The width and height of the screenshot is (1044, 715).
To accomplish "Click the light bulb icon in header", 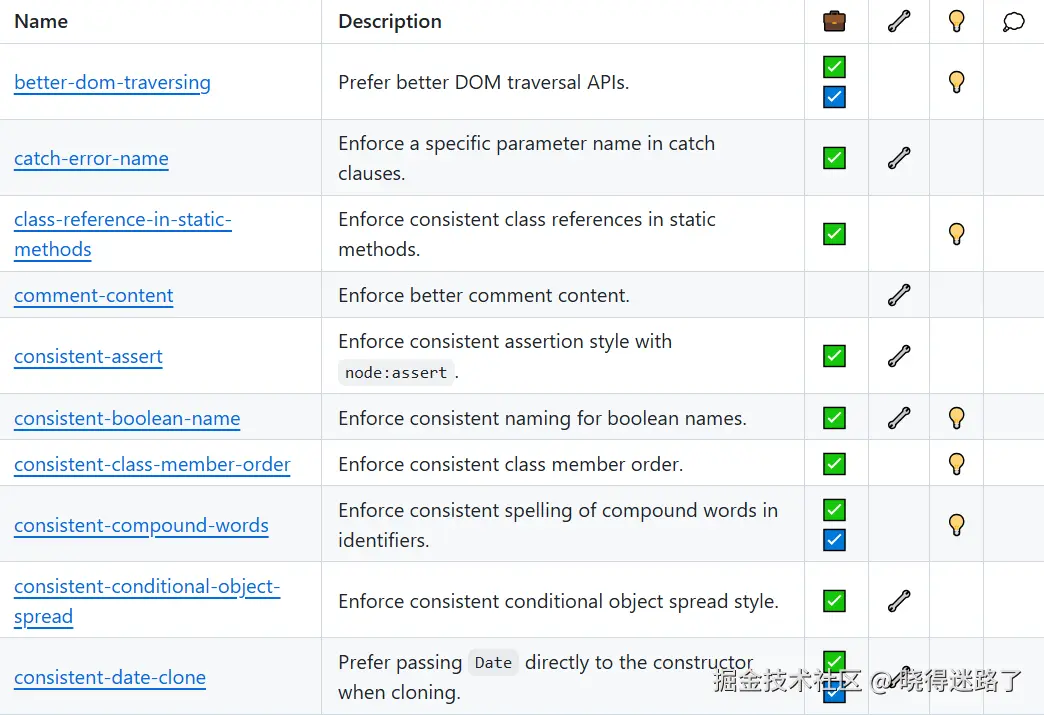I will pos(956,21).
